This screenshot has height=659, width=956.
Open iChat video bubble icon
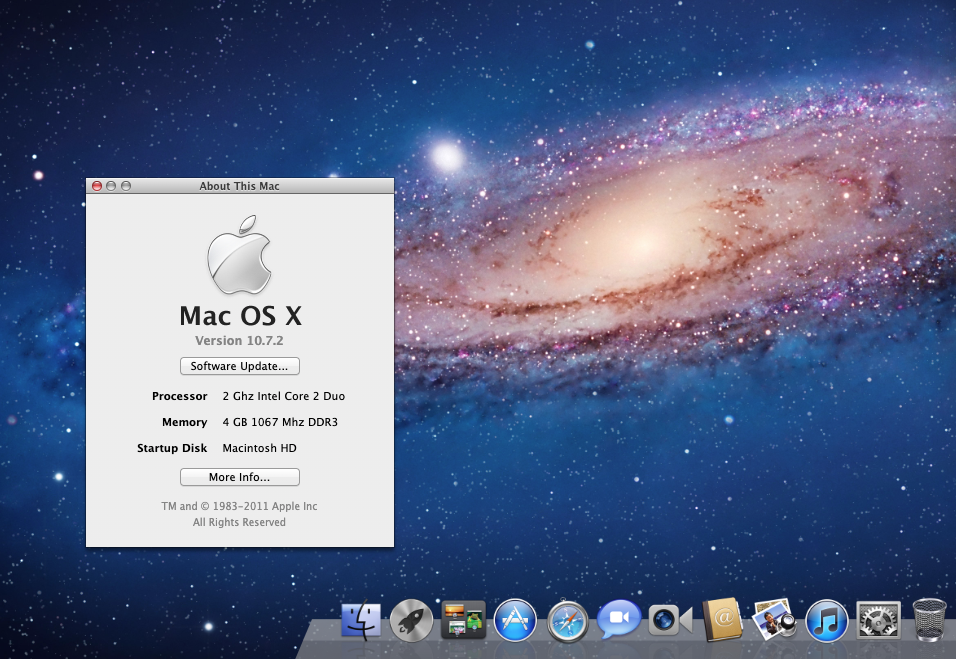[x=619, y=619]
